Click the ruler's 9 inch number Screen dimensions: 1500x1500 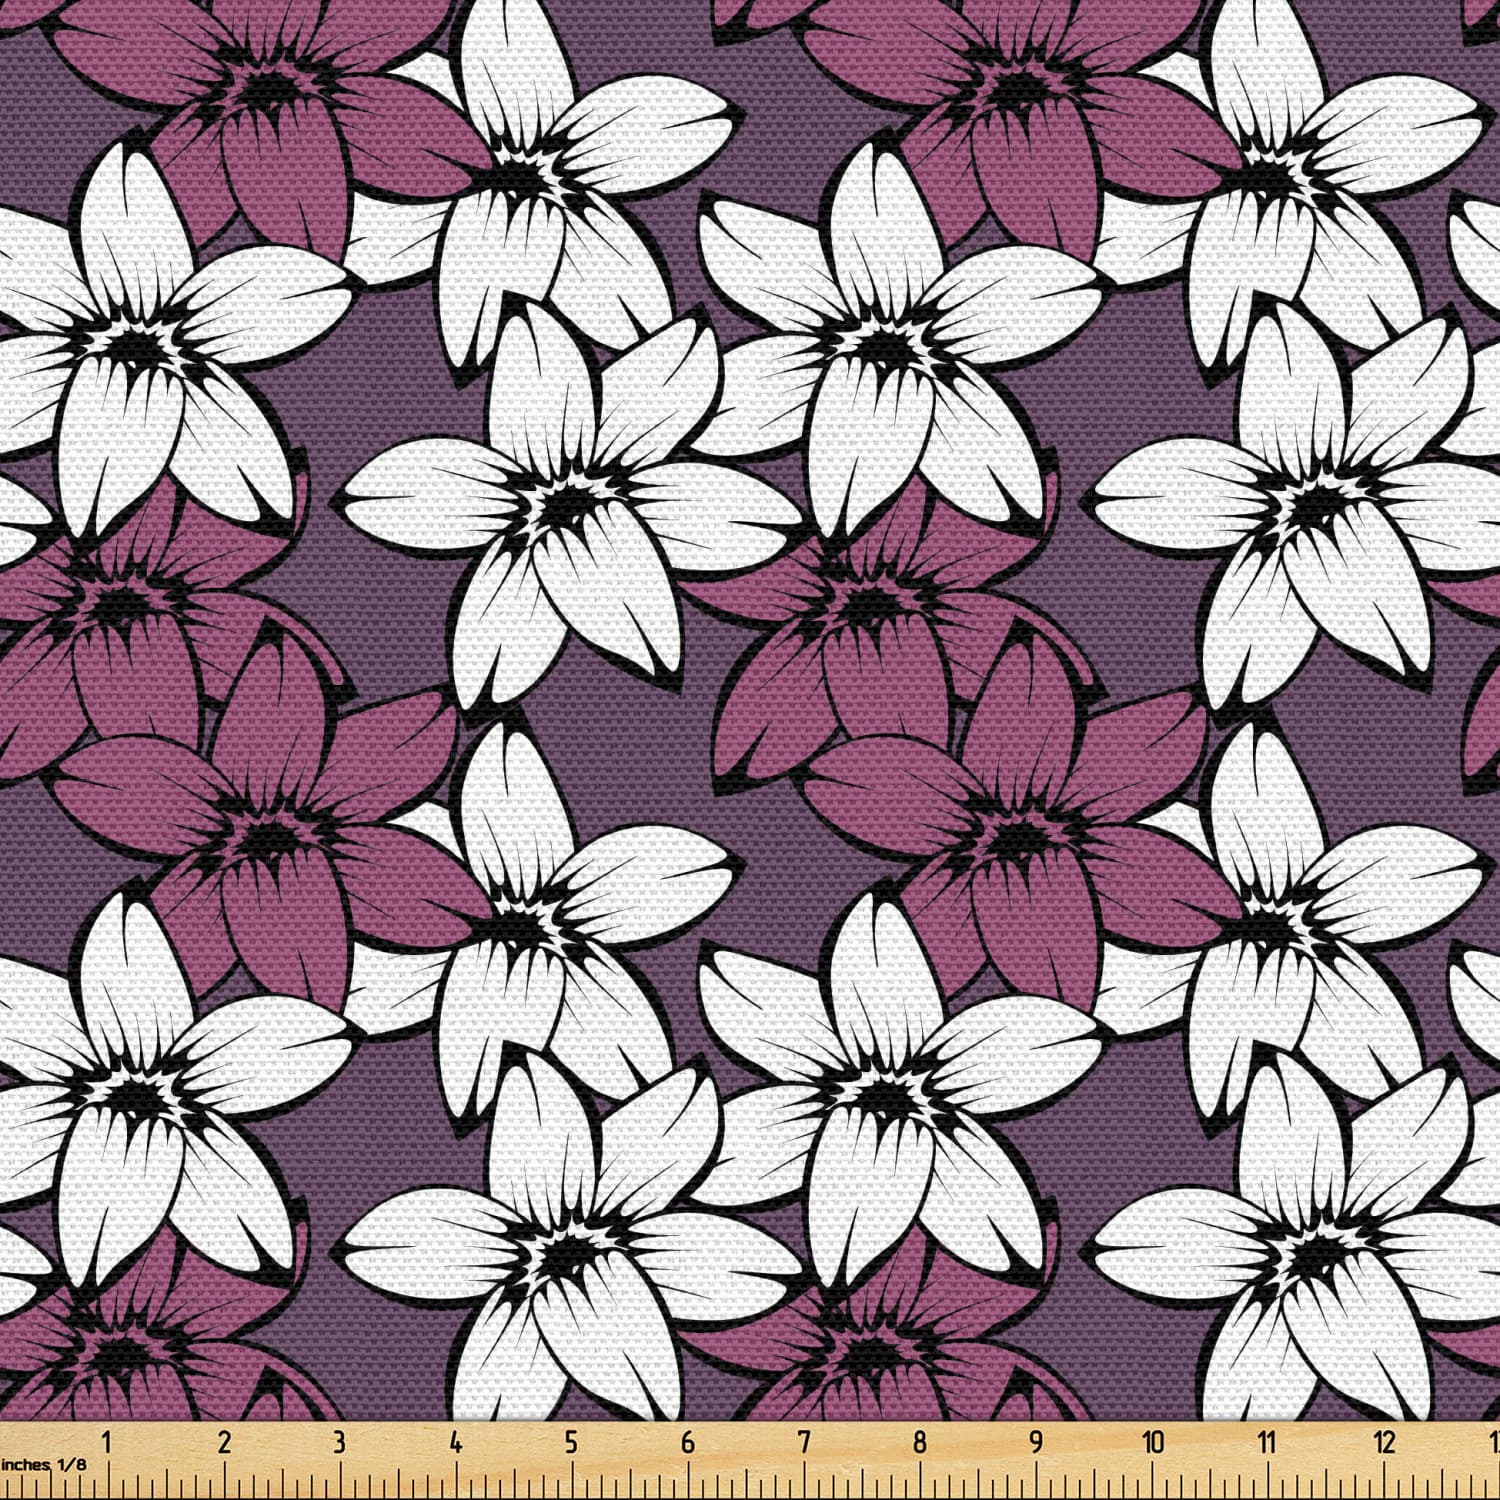pos(1036,1442)
